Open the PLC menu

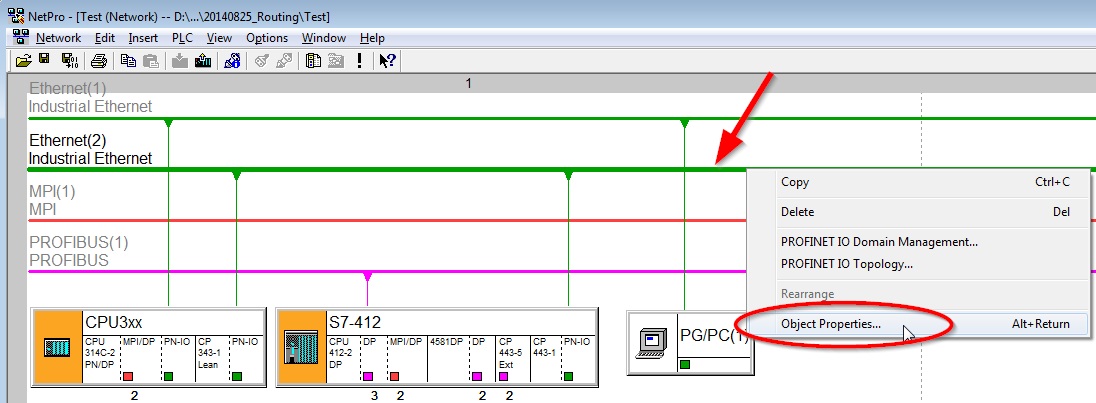coord(182,38)
